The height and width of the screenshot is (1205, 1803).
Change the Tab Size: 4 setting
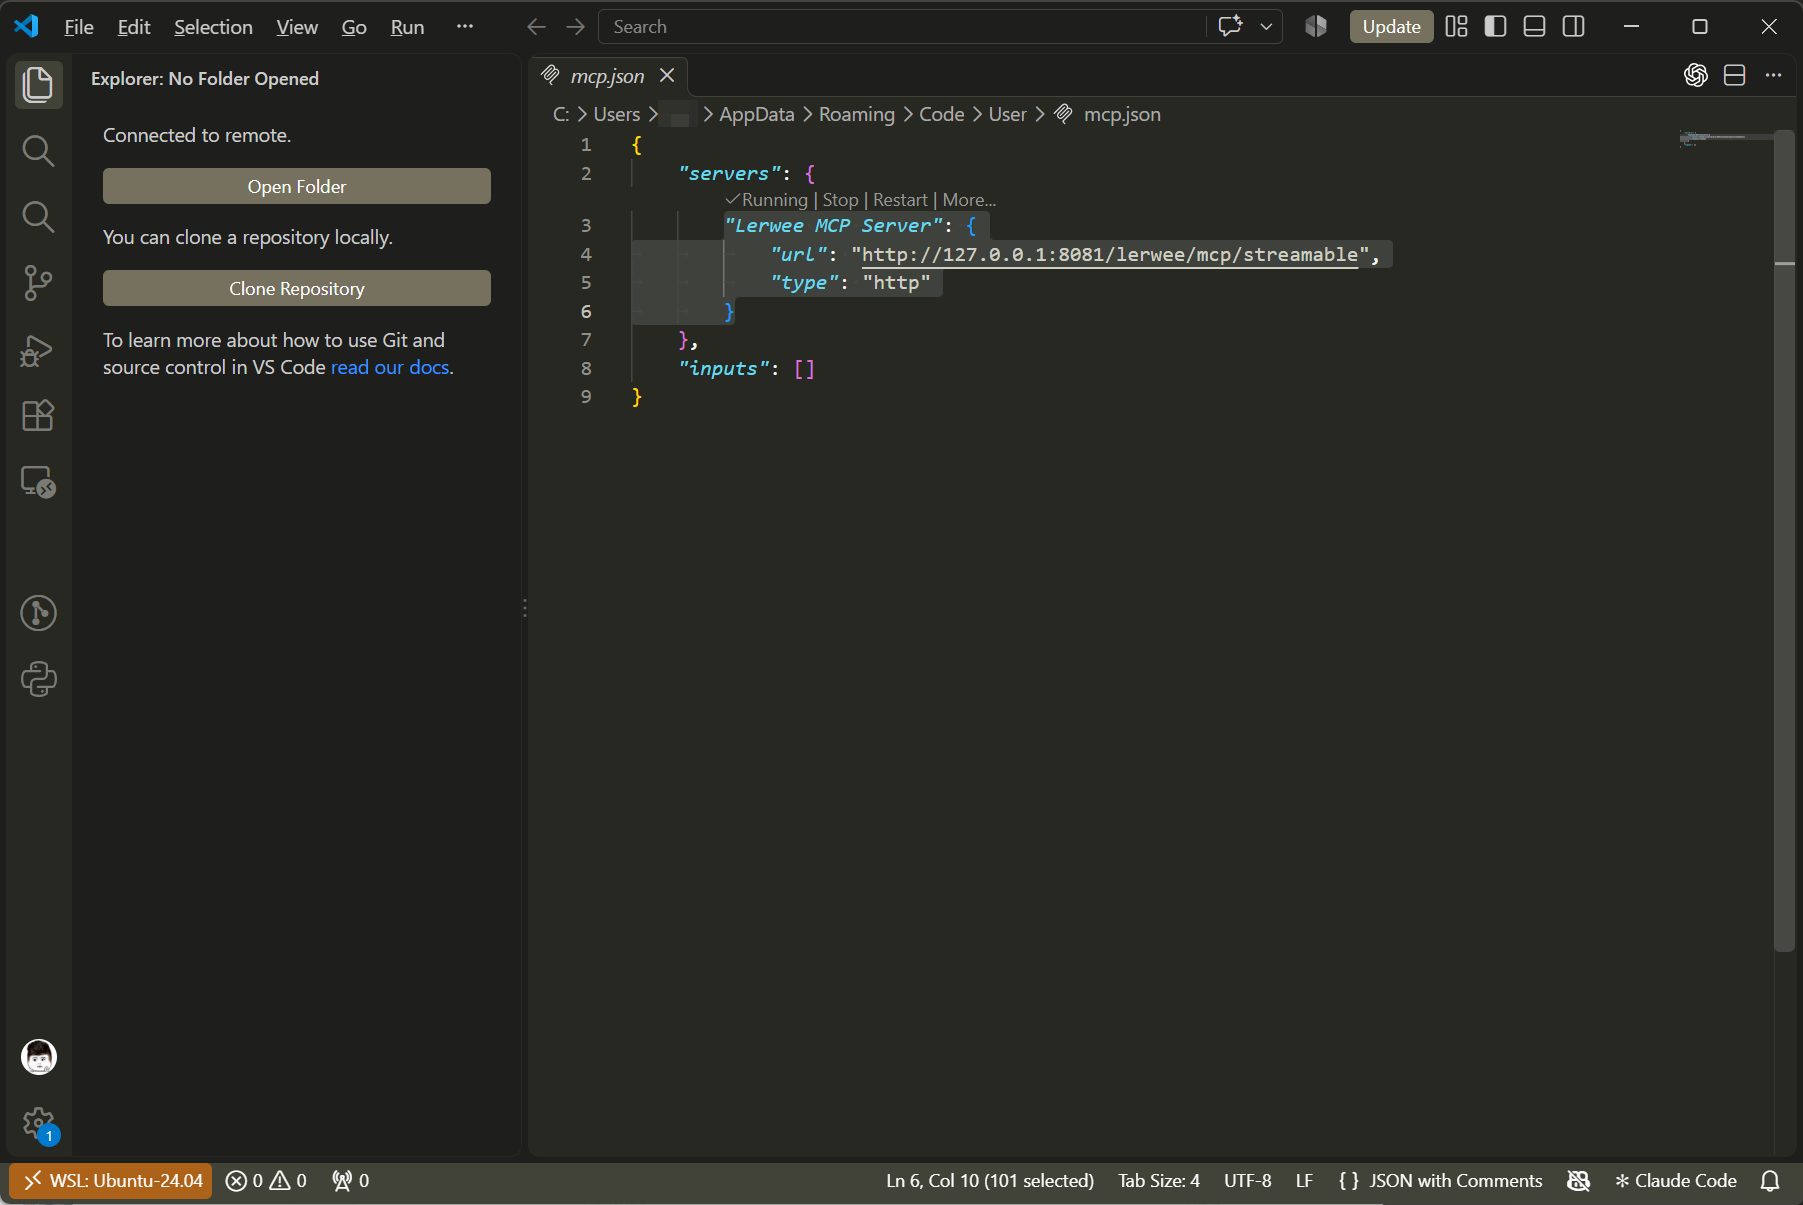pos(1159,1181)
